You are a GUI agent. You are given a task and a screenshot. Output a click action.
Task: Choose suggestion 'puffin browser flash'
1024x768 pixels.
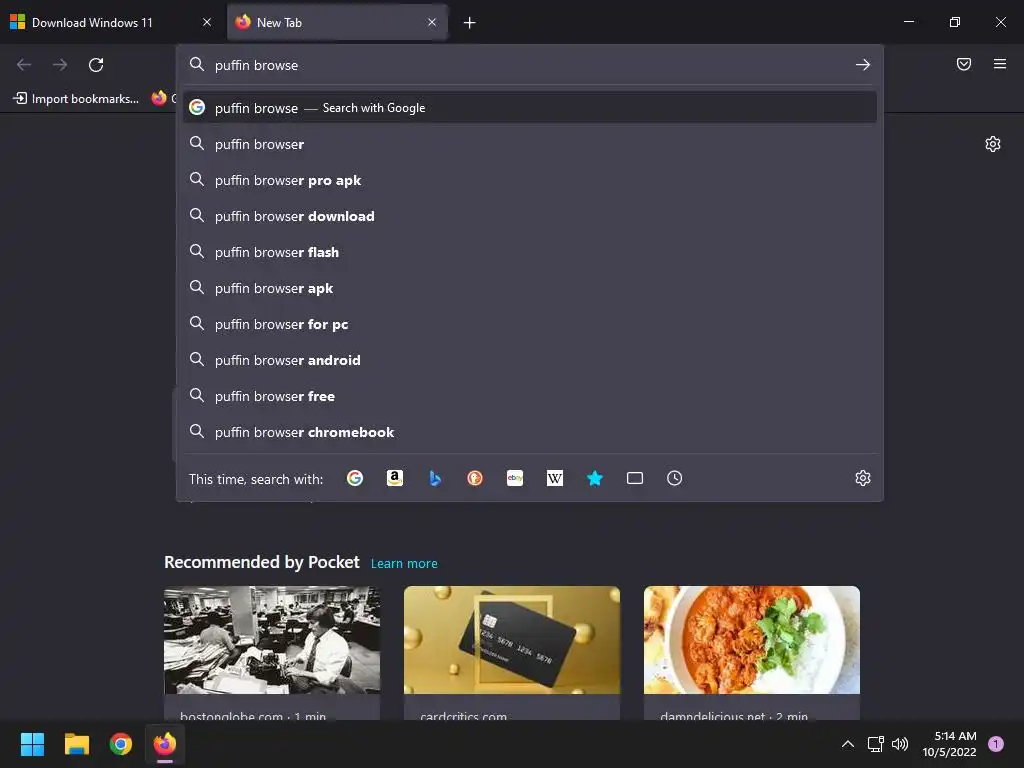point(530,252)
